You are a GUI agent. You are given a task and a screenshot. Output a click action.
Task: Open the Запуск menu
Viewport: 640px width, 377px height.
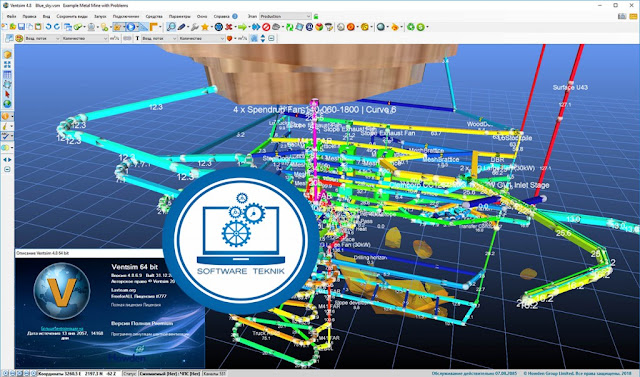point(100,16)
